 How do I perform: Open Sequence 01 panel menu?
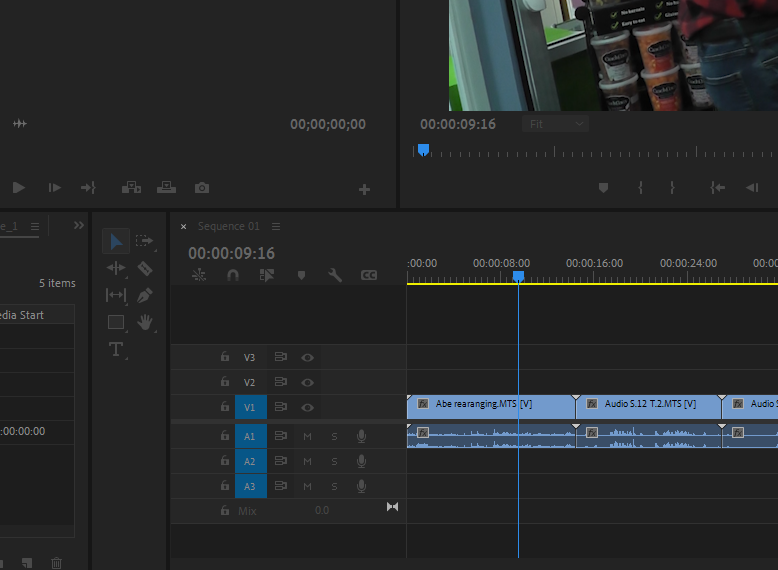[276, 226]
